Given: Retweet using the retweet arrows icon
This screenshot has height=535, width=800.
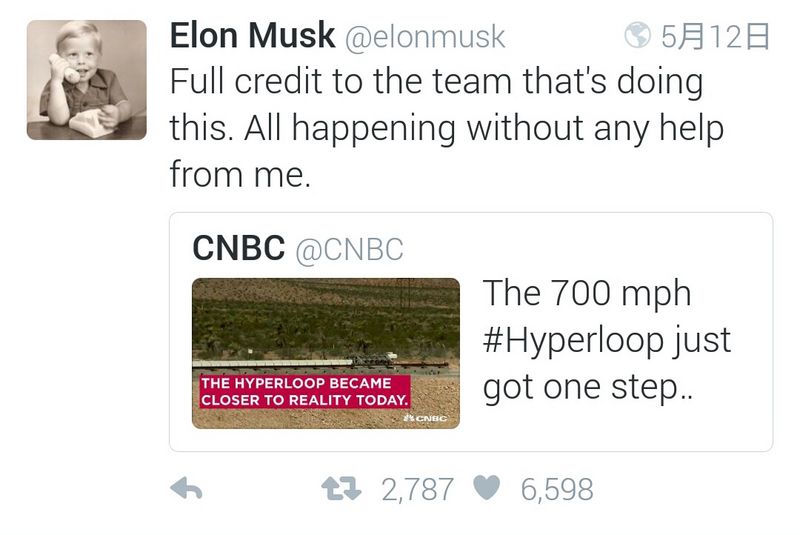Looking at the screenshot, I should [341, 489].
